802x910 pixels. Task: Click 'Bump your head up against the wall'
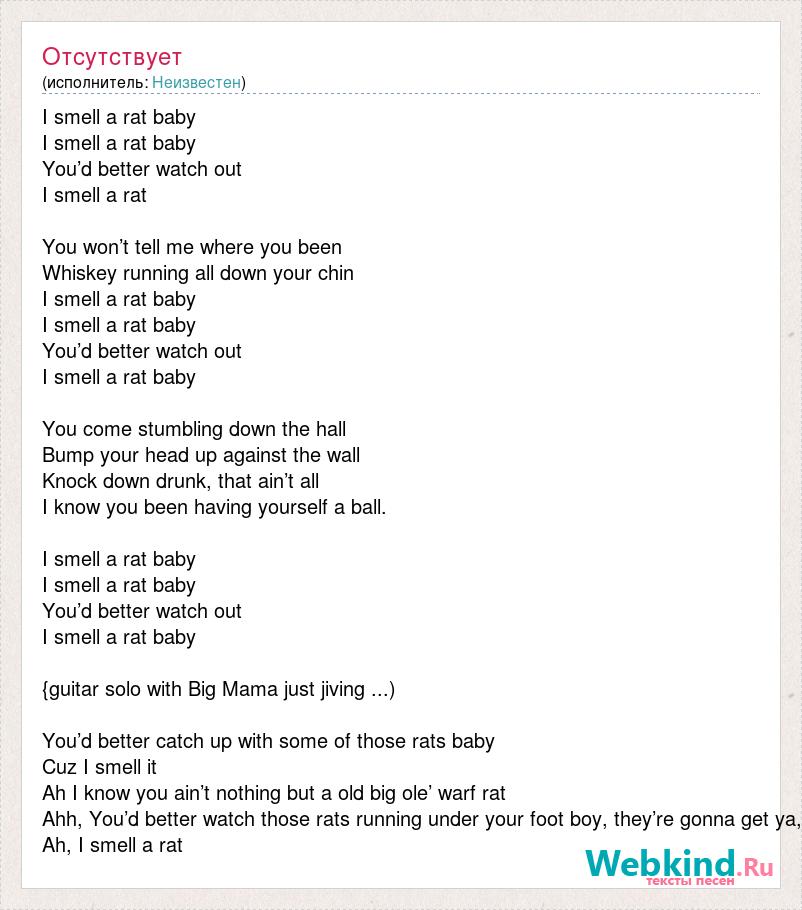(201, 456)
